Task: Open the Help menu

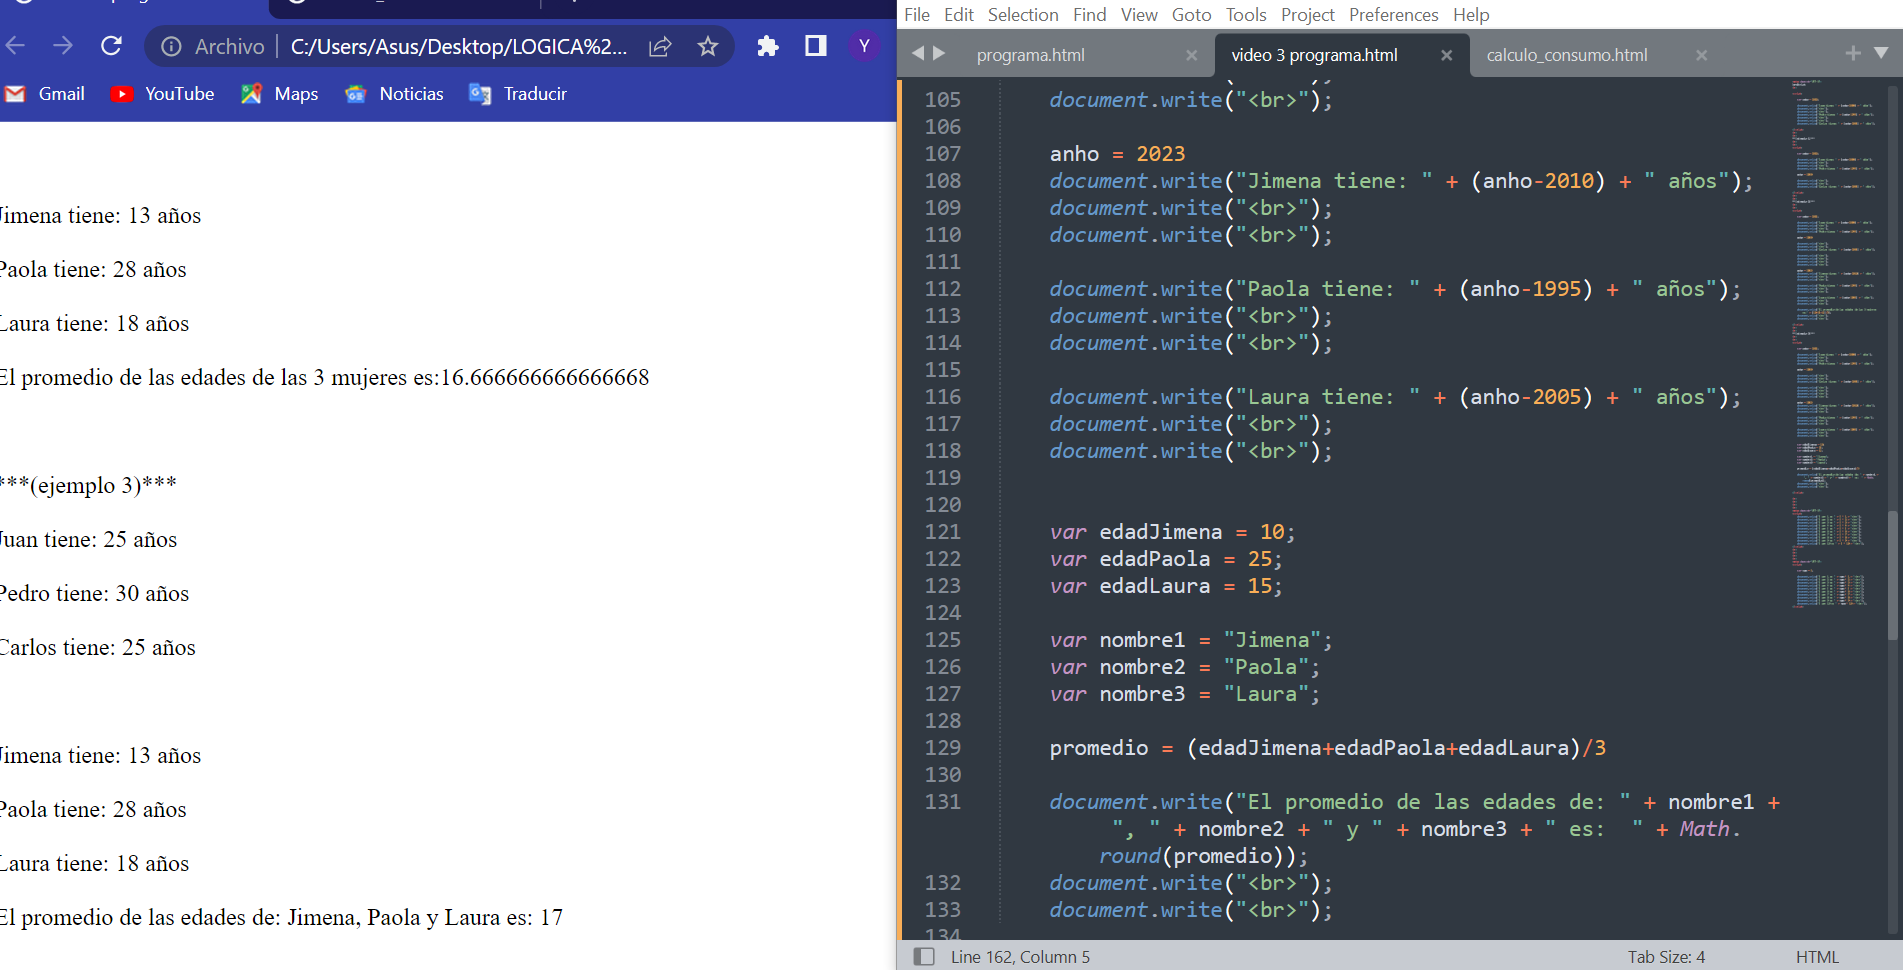Action: 1471,14
